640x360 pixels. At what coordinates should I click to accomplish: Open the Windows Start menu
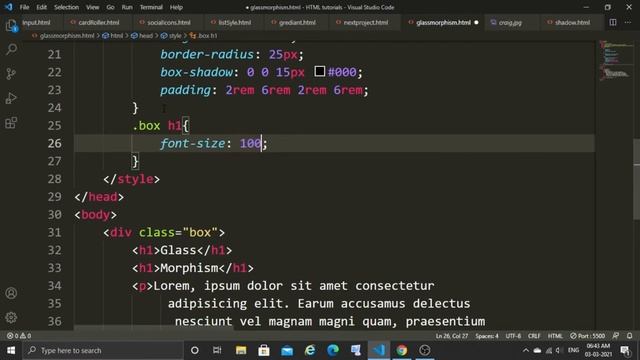(x=11, y=350)
